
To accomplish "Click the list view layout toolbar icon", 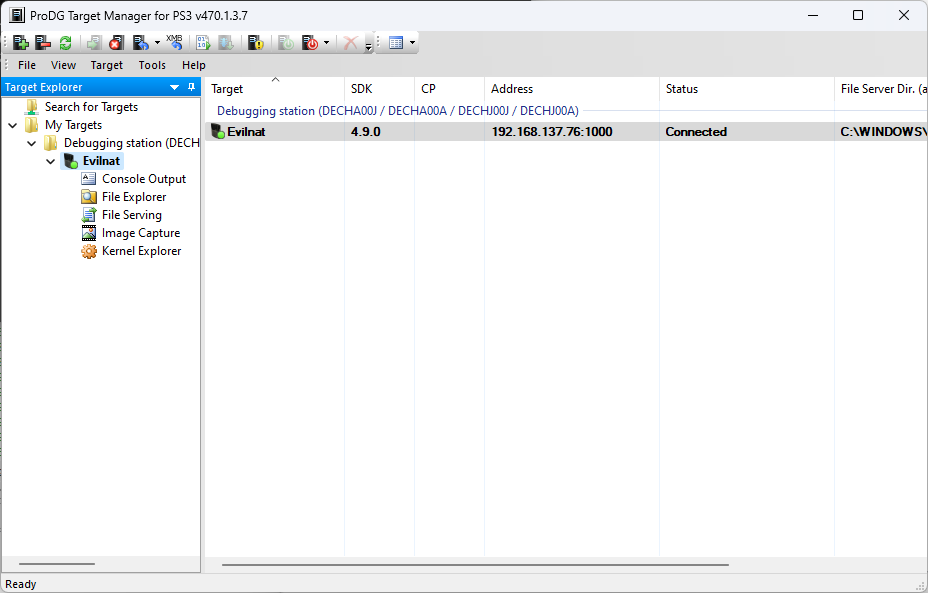I will click(396, 43).
